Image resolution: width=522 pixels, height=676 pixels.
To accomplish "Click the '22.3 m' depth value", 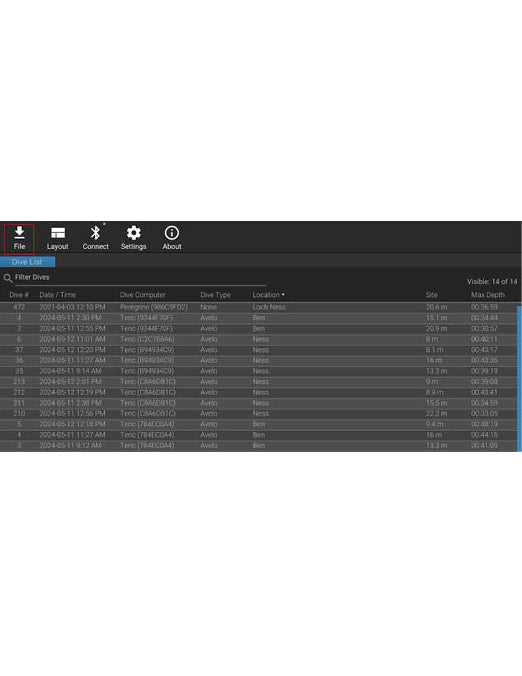I will [436, 413].
